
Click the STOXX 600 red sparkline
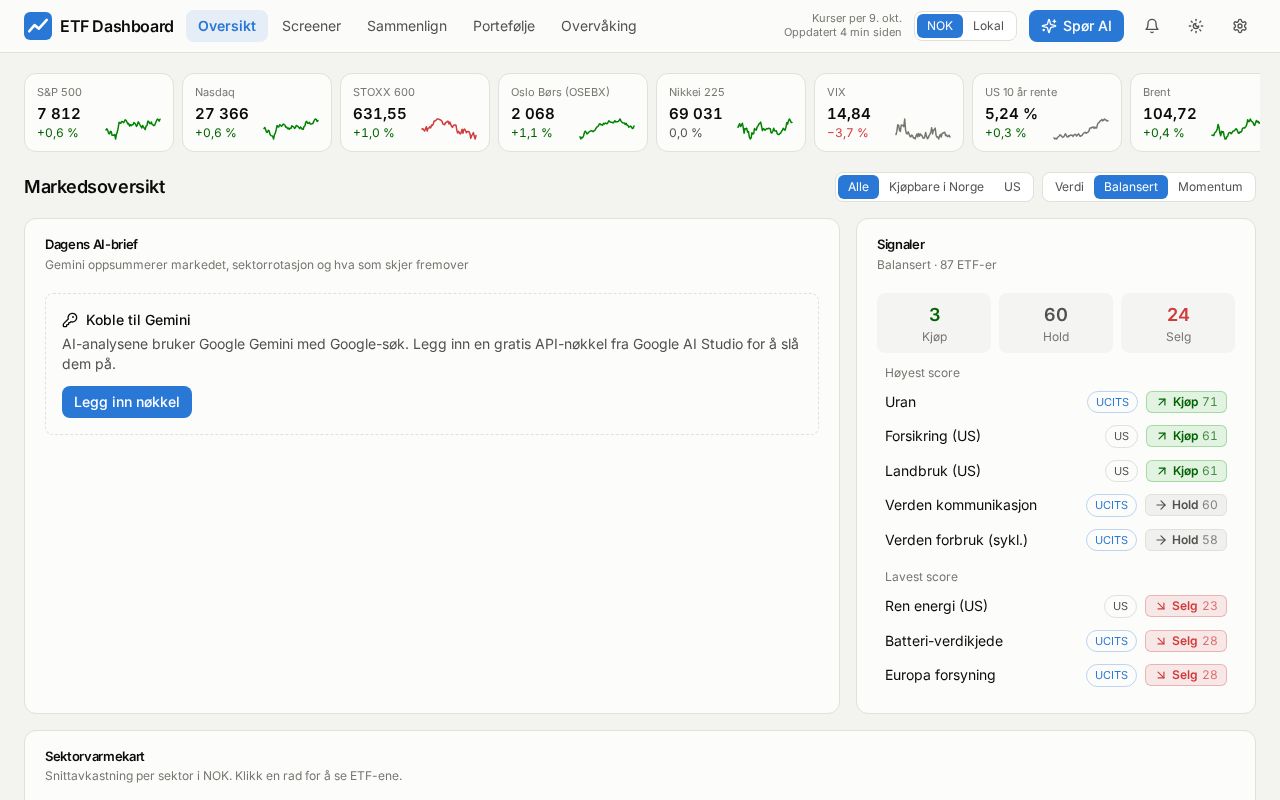tap(449, 128)
